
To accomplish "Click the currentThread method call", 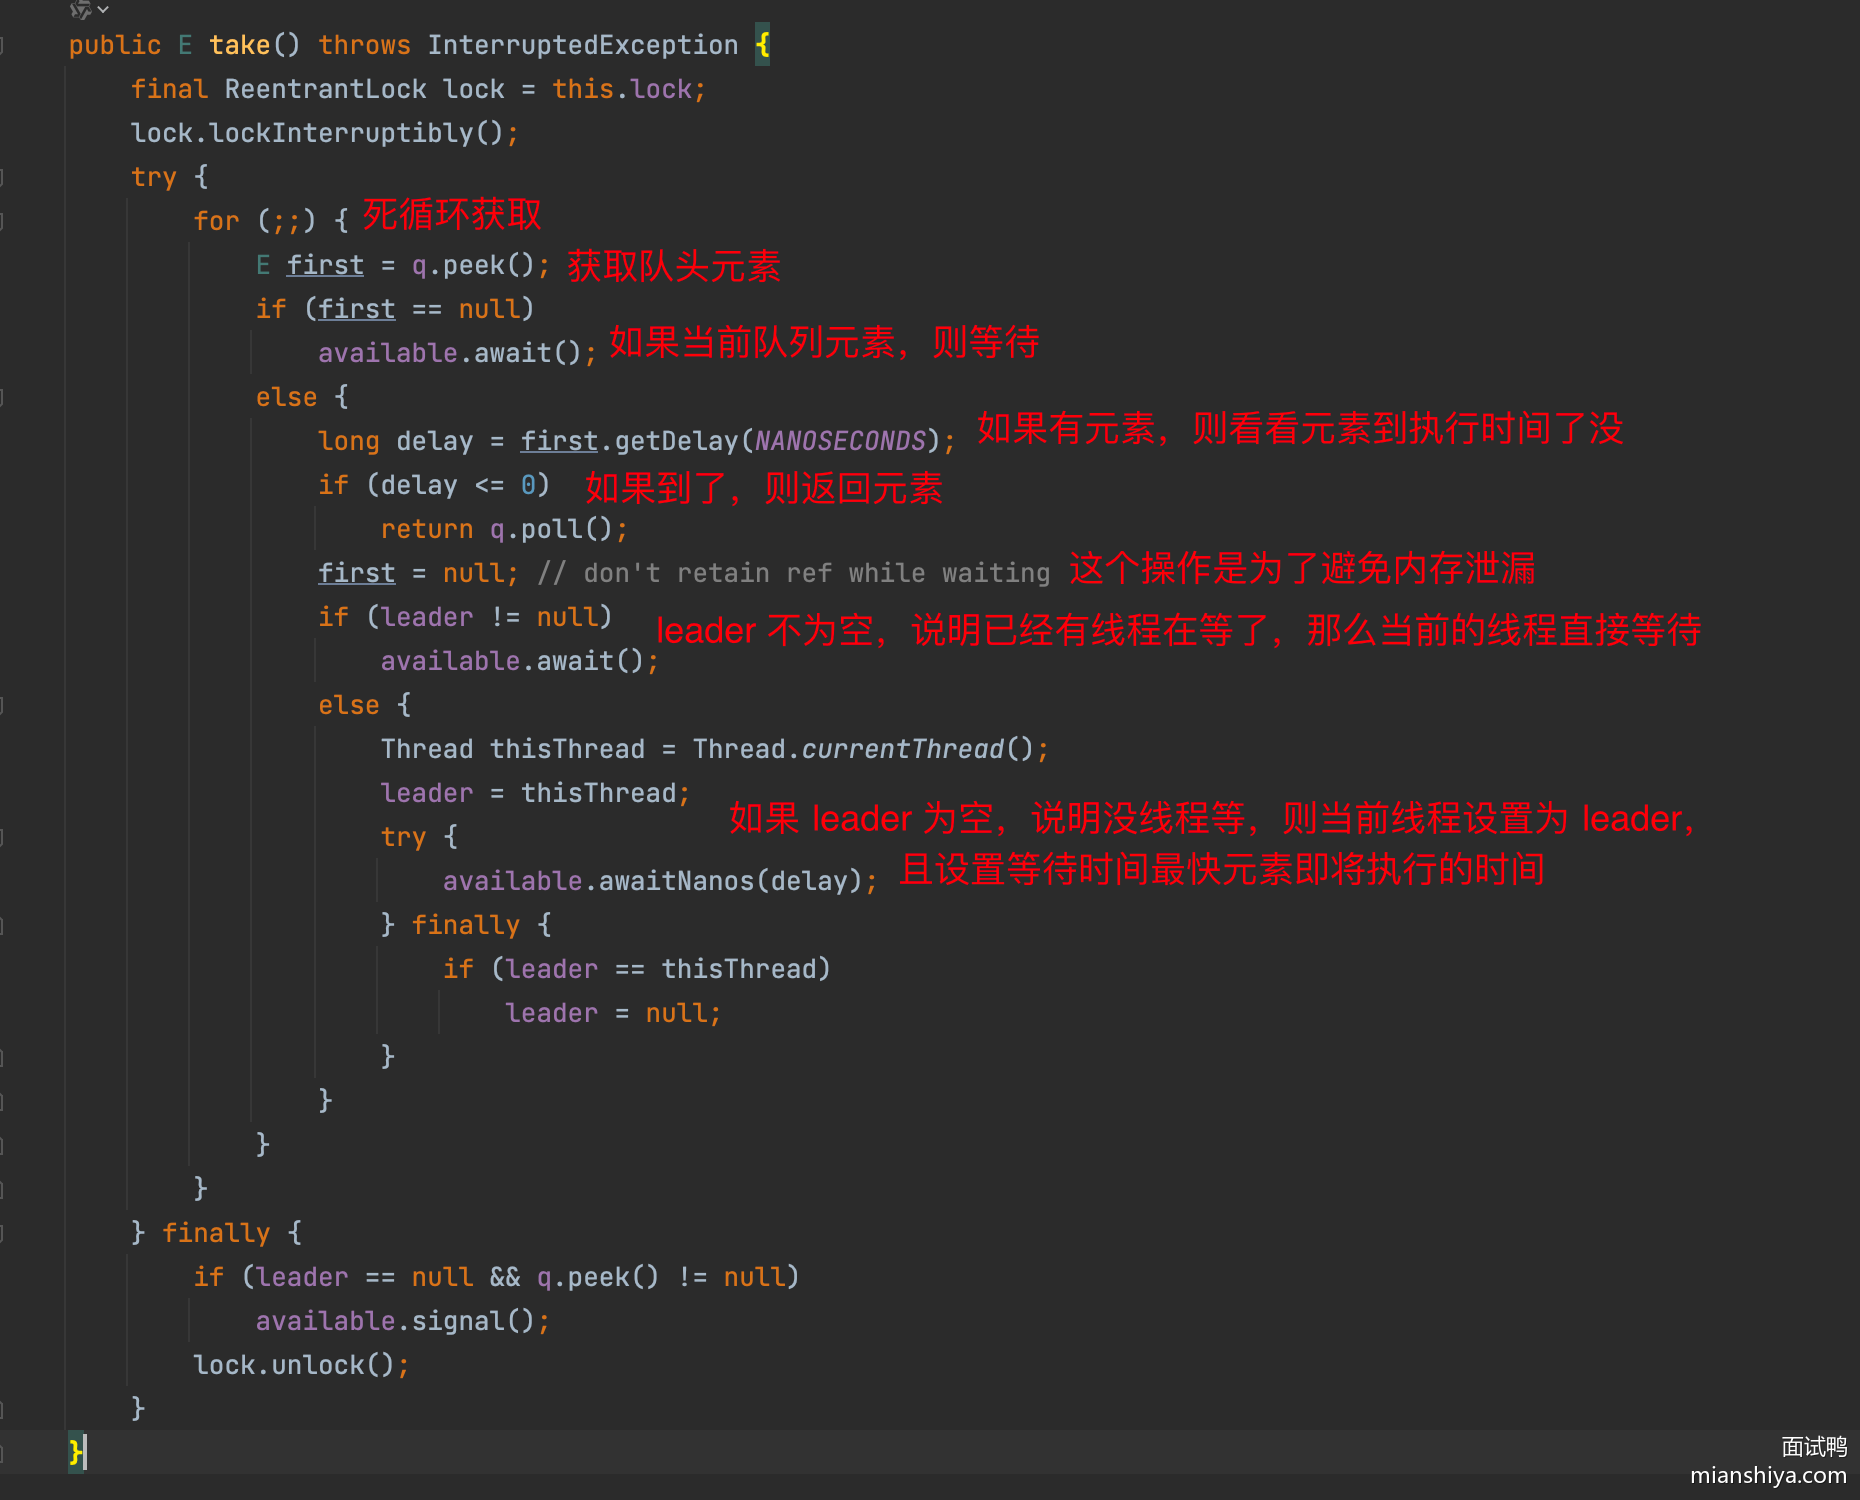I will point(902,750).
